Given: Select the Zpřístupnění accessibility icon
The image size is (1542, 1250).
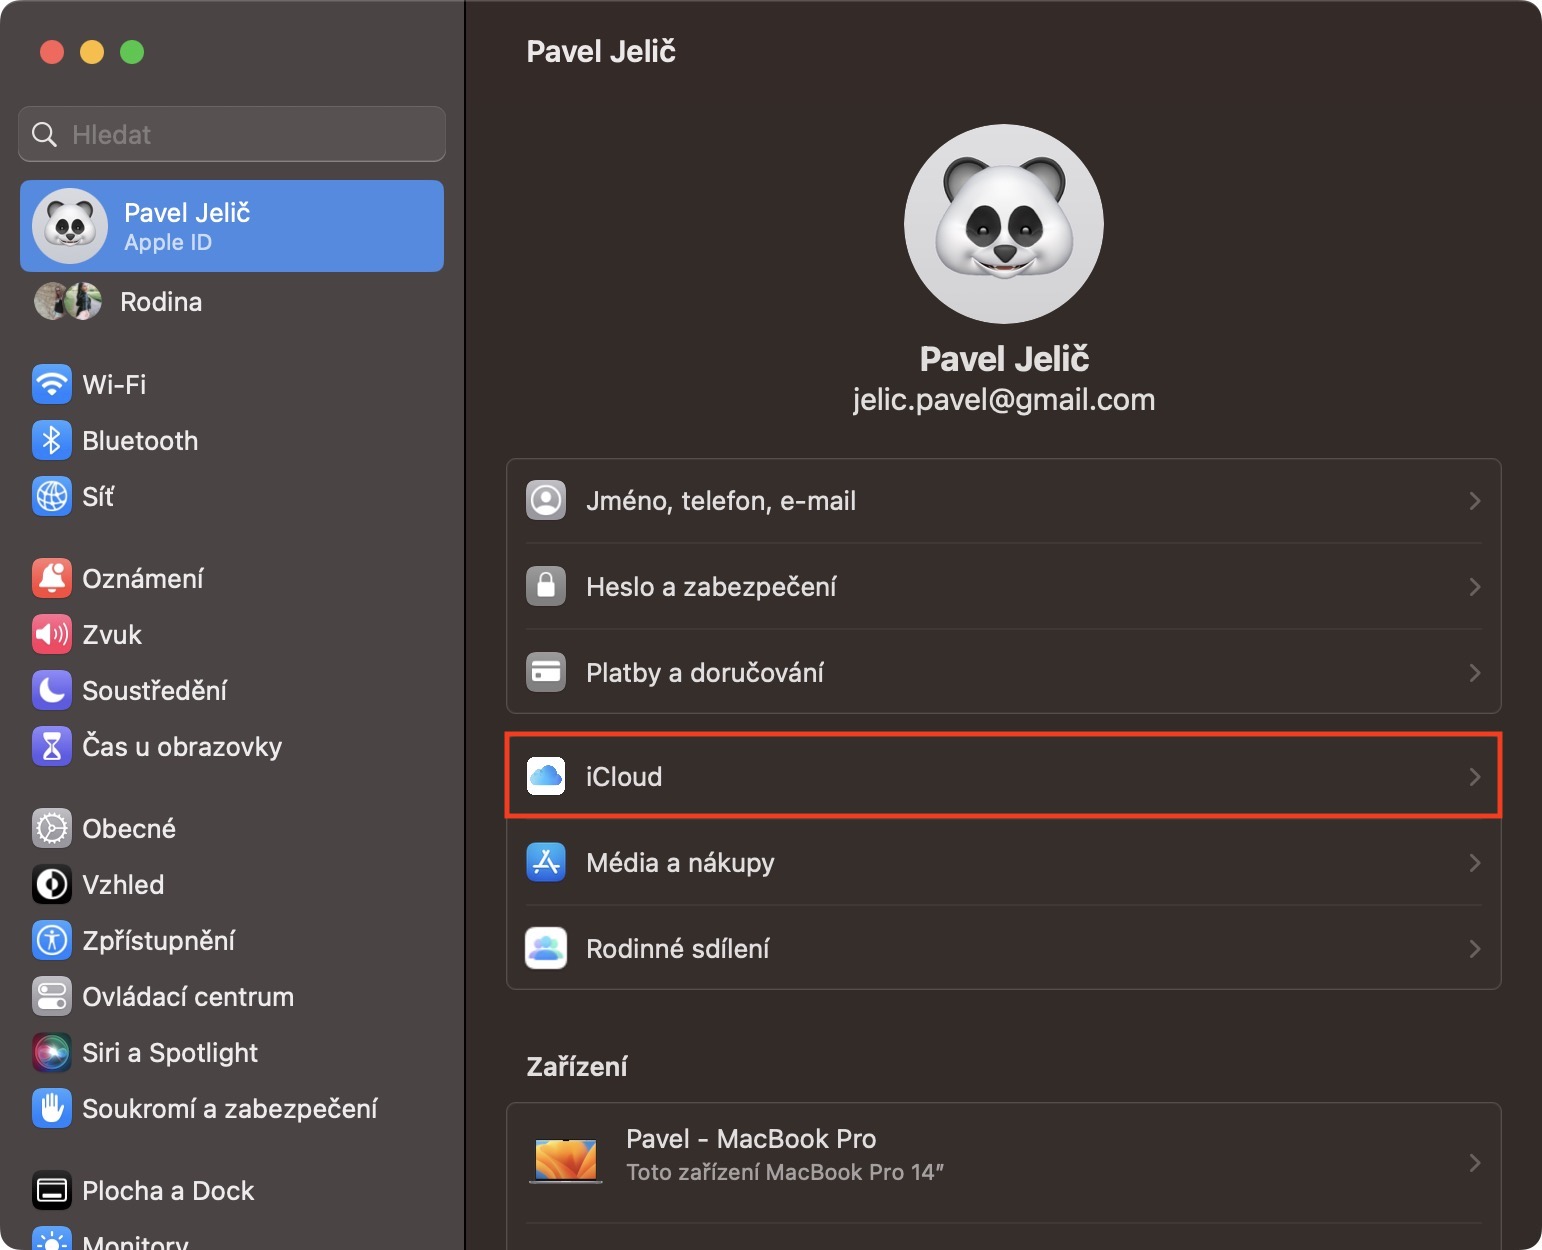Looking at the screenshot, I should click(52, 940).
